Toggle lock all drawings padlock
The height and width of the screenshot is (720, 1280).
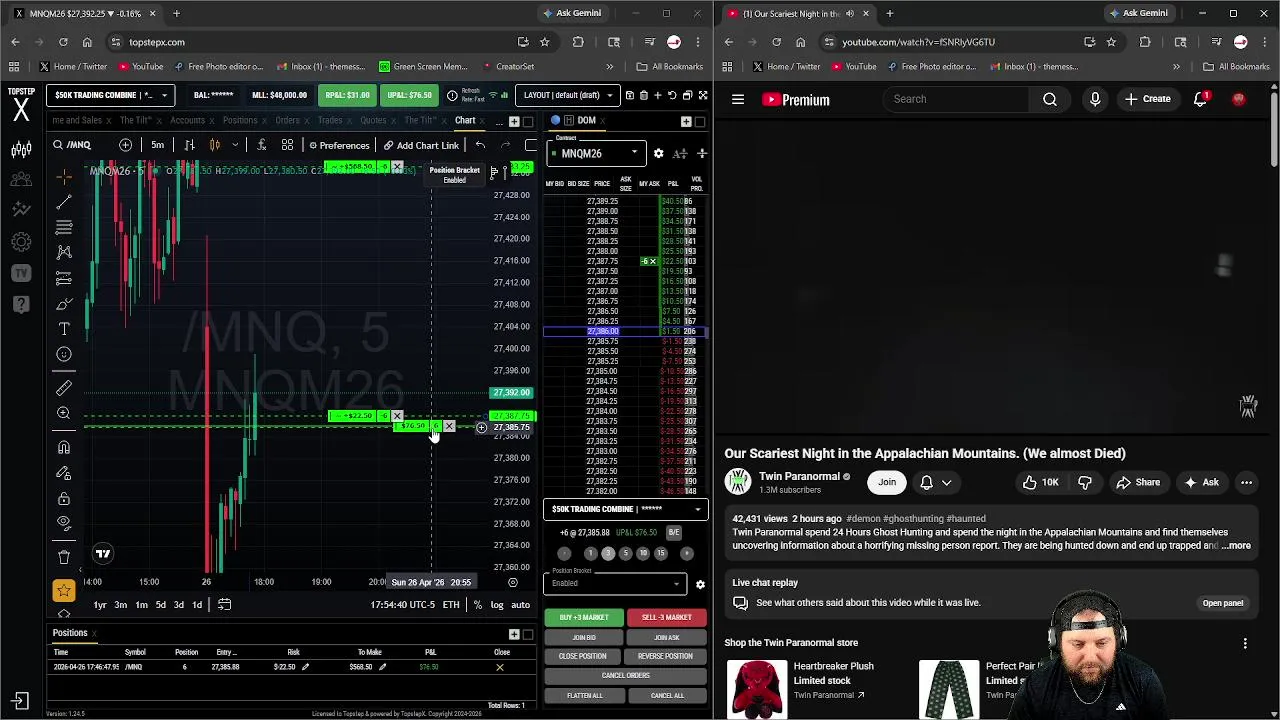pyautogui.click(x=64, y=498)
